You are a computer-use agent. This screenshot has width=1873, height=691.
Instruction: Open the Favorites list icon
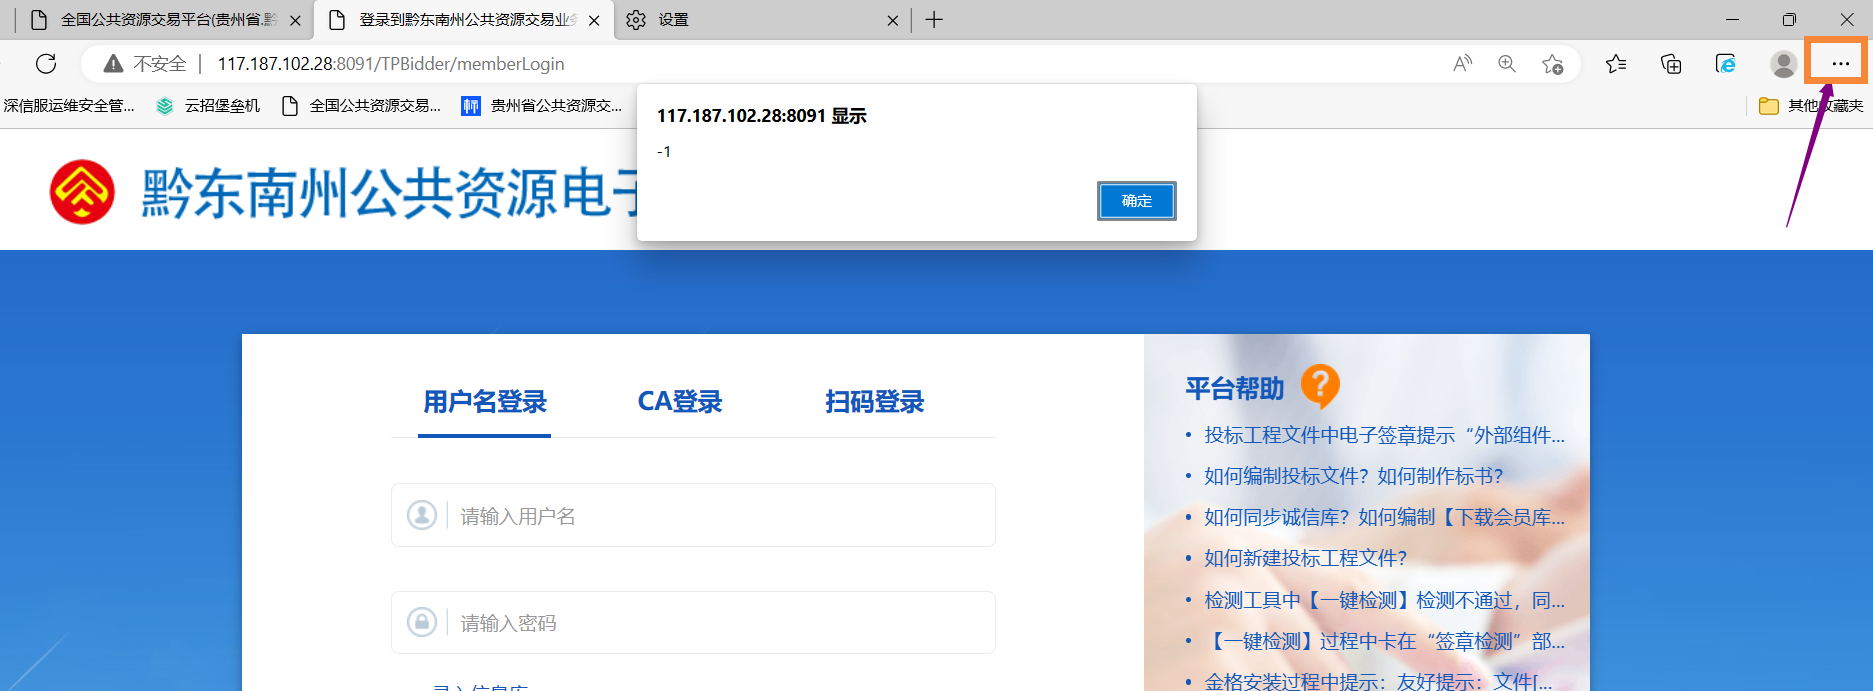point(1616,64)
